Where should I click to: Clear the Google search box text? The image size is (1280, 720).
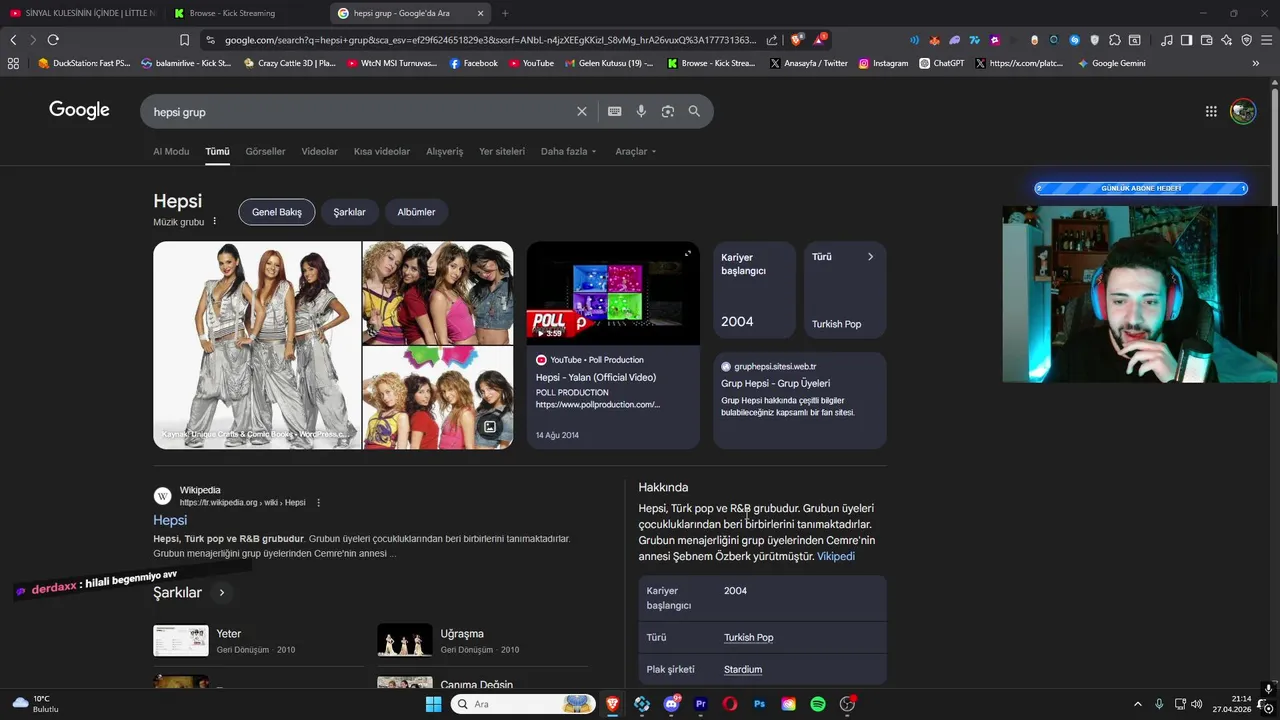point(582,111)
